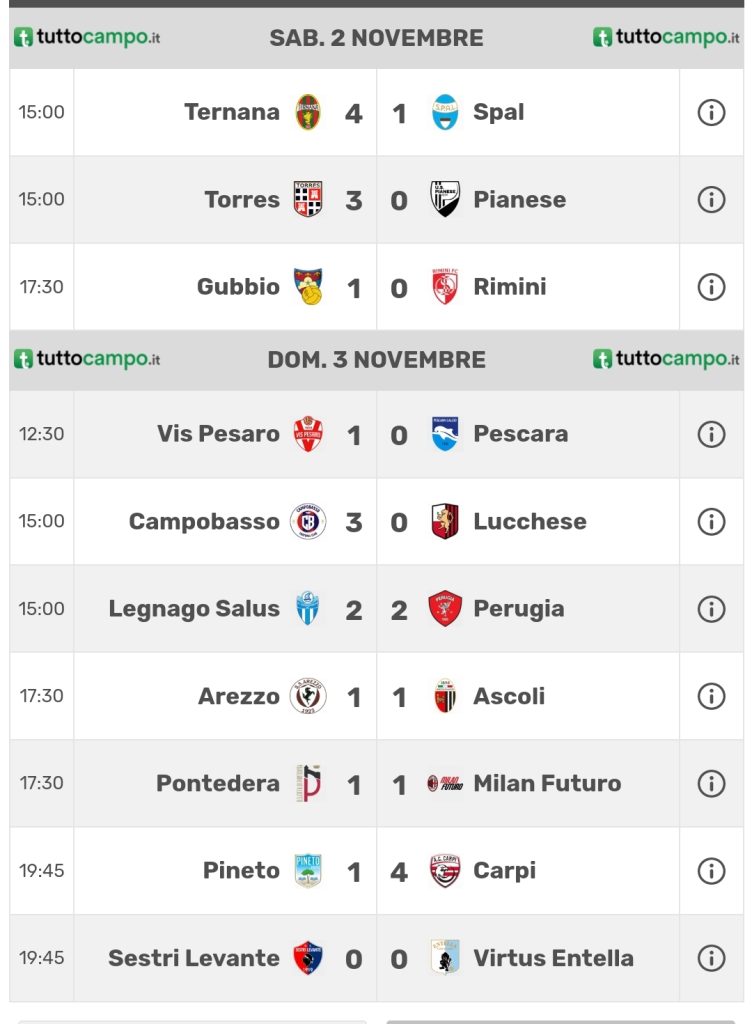
Task: Open info for Ternana vs Spal match
Action: pyautogui.click(x=710, y=113)
